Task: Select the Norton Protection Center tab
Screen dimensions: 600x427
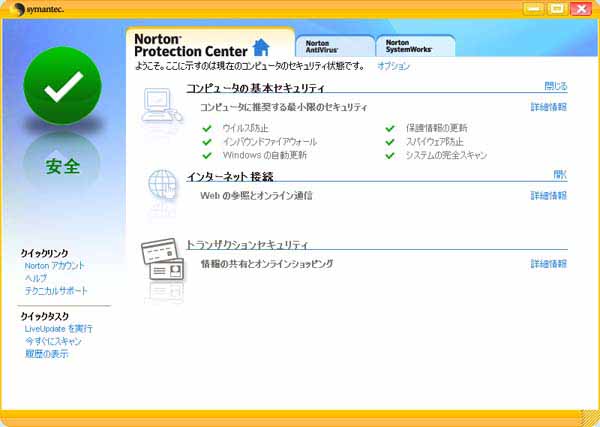Action: pos(210,43)
